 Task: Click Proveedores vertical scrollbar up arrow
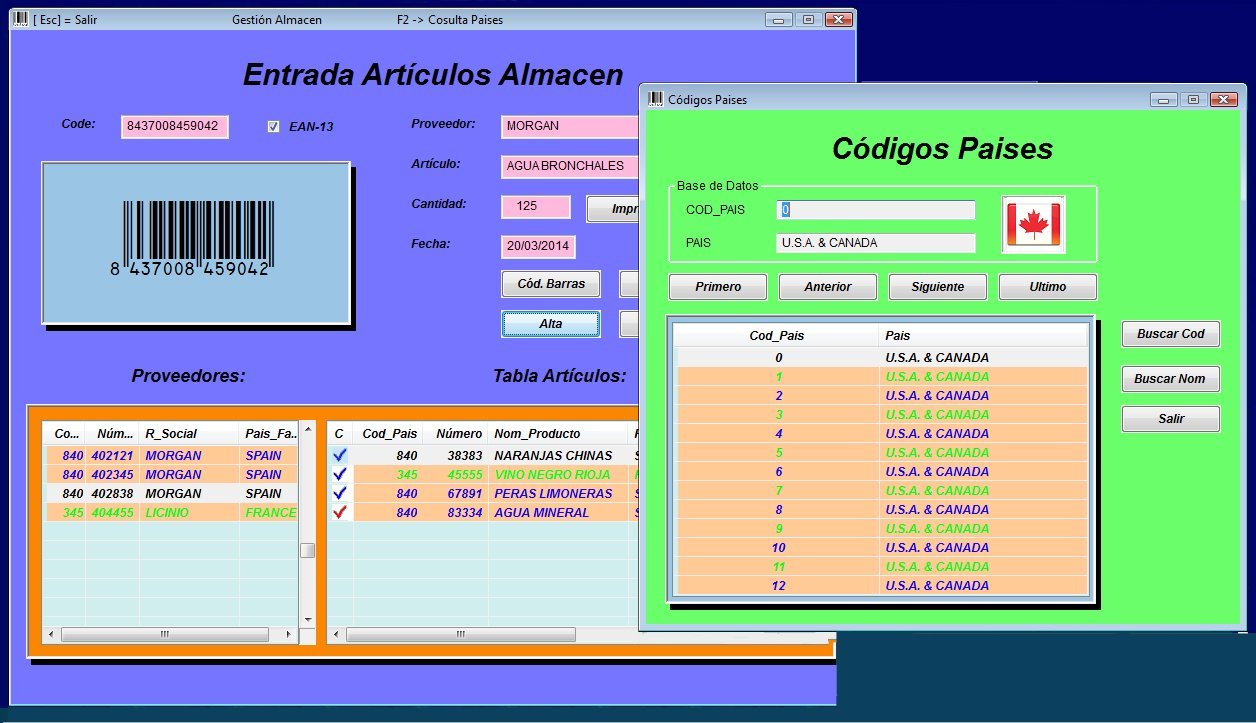tap(308, 431)
